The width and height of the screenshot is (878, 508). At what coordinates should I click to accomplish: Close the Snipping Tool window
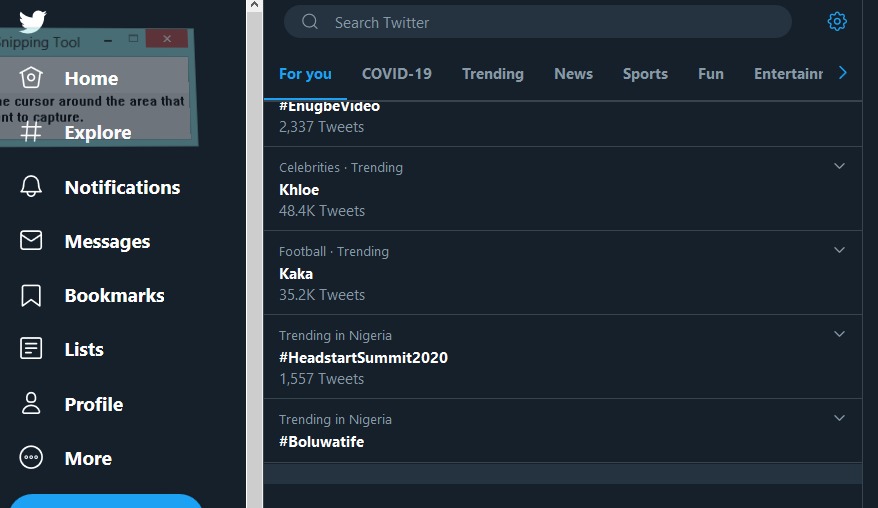coord(167,38)
